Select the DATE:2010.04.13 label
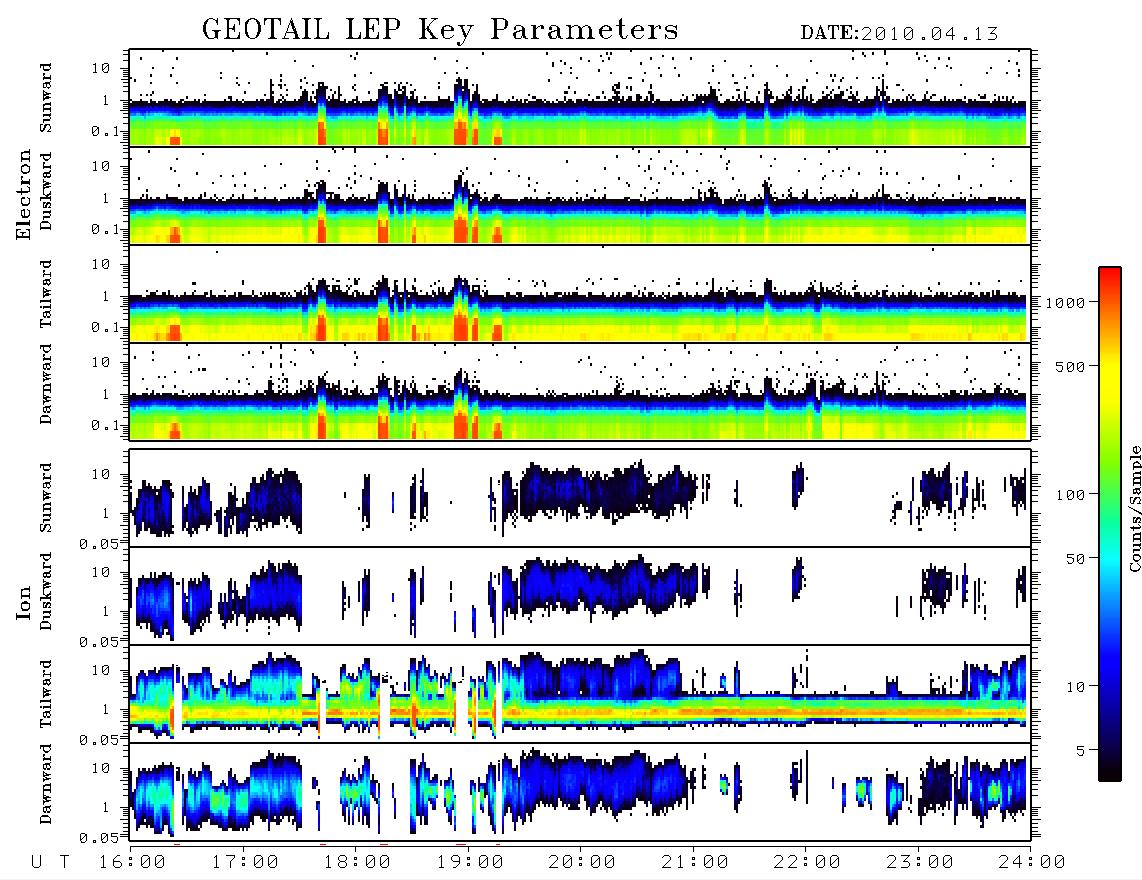Viewport: 1142px width, 880px height. pos(899,33)
